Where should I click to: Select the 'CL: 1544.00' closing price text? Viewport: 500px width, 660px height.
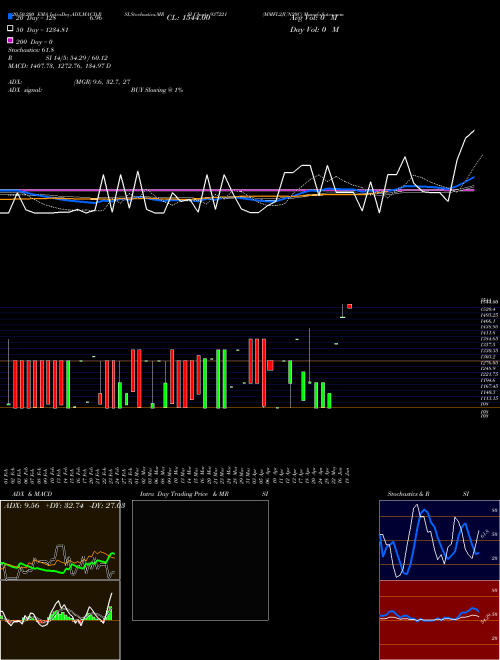[x=188, y=18]
